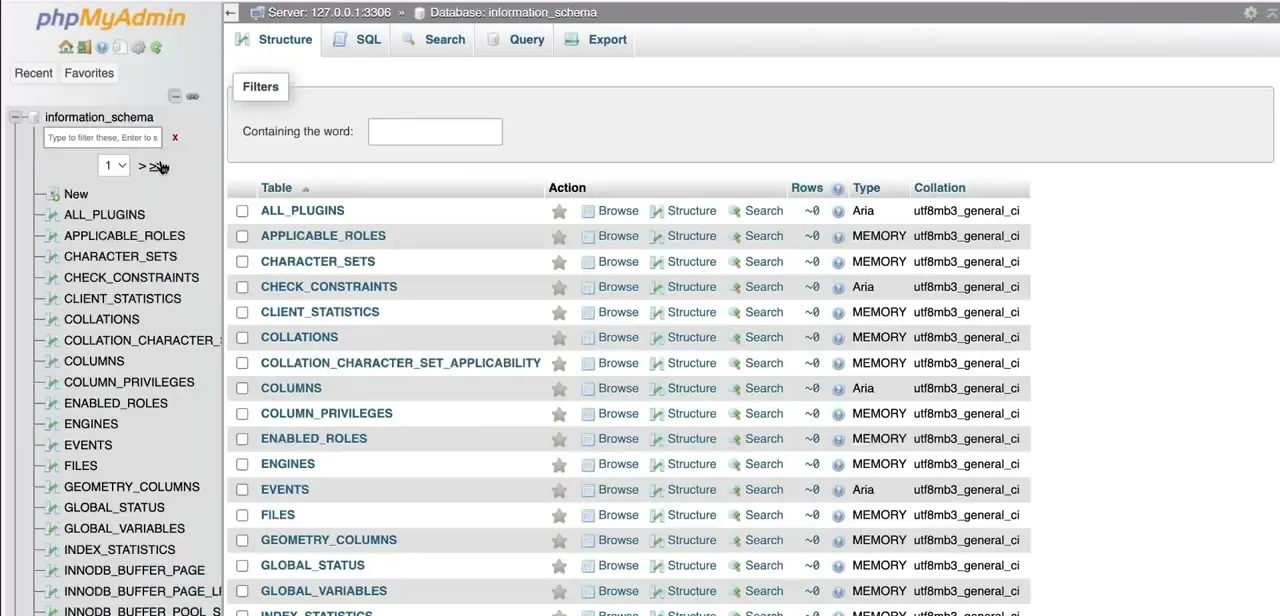Clear the navigation filter red X

pos(175,138)
